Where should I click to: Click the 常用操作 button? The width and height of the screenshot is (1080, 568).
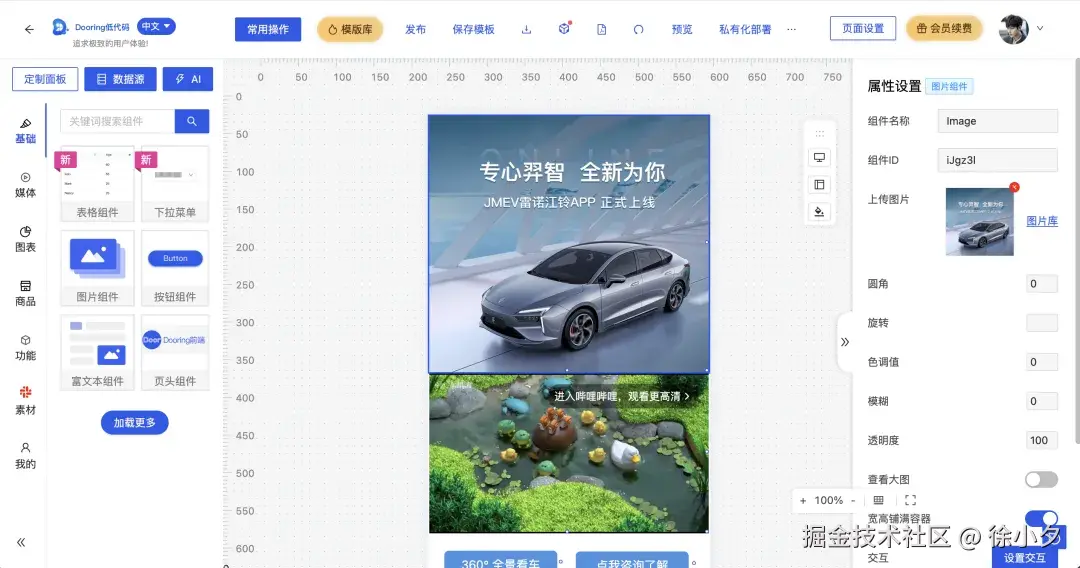point(268,29)
